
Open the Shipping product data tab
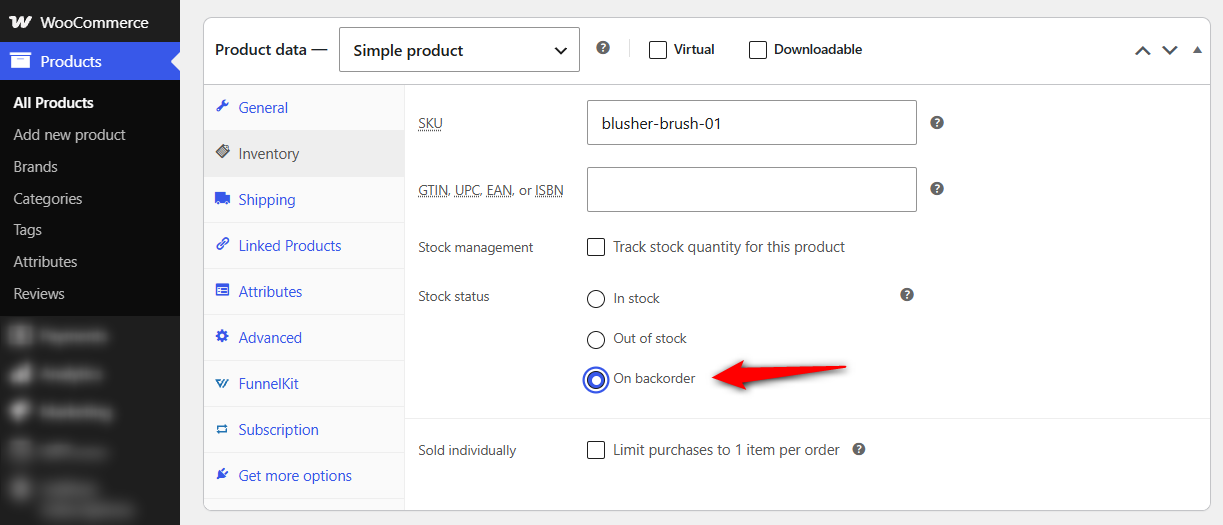click(304, 200)
